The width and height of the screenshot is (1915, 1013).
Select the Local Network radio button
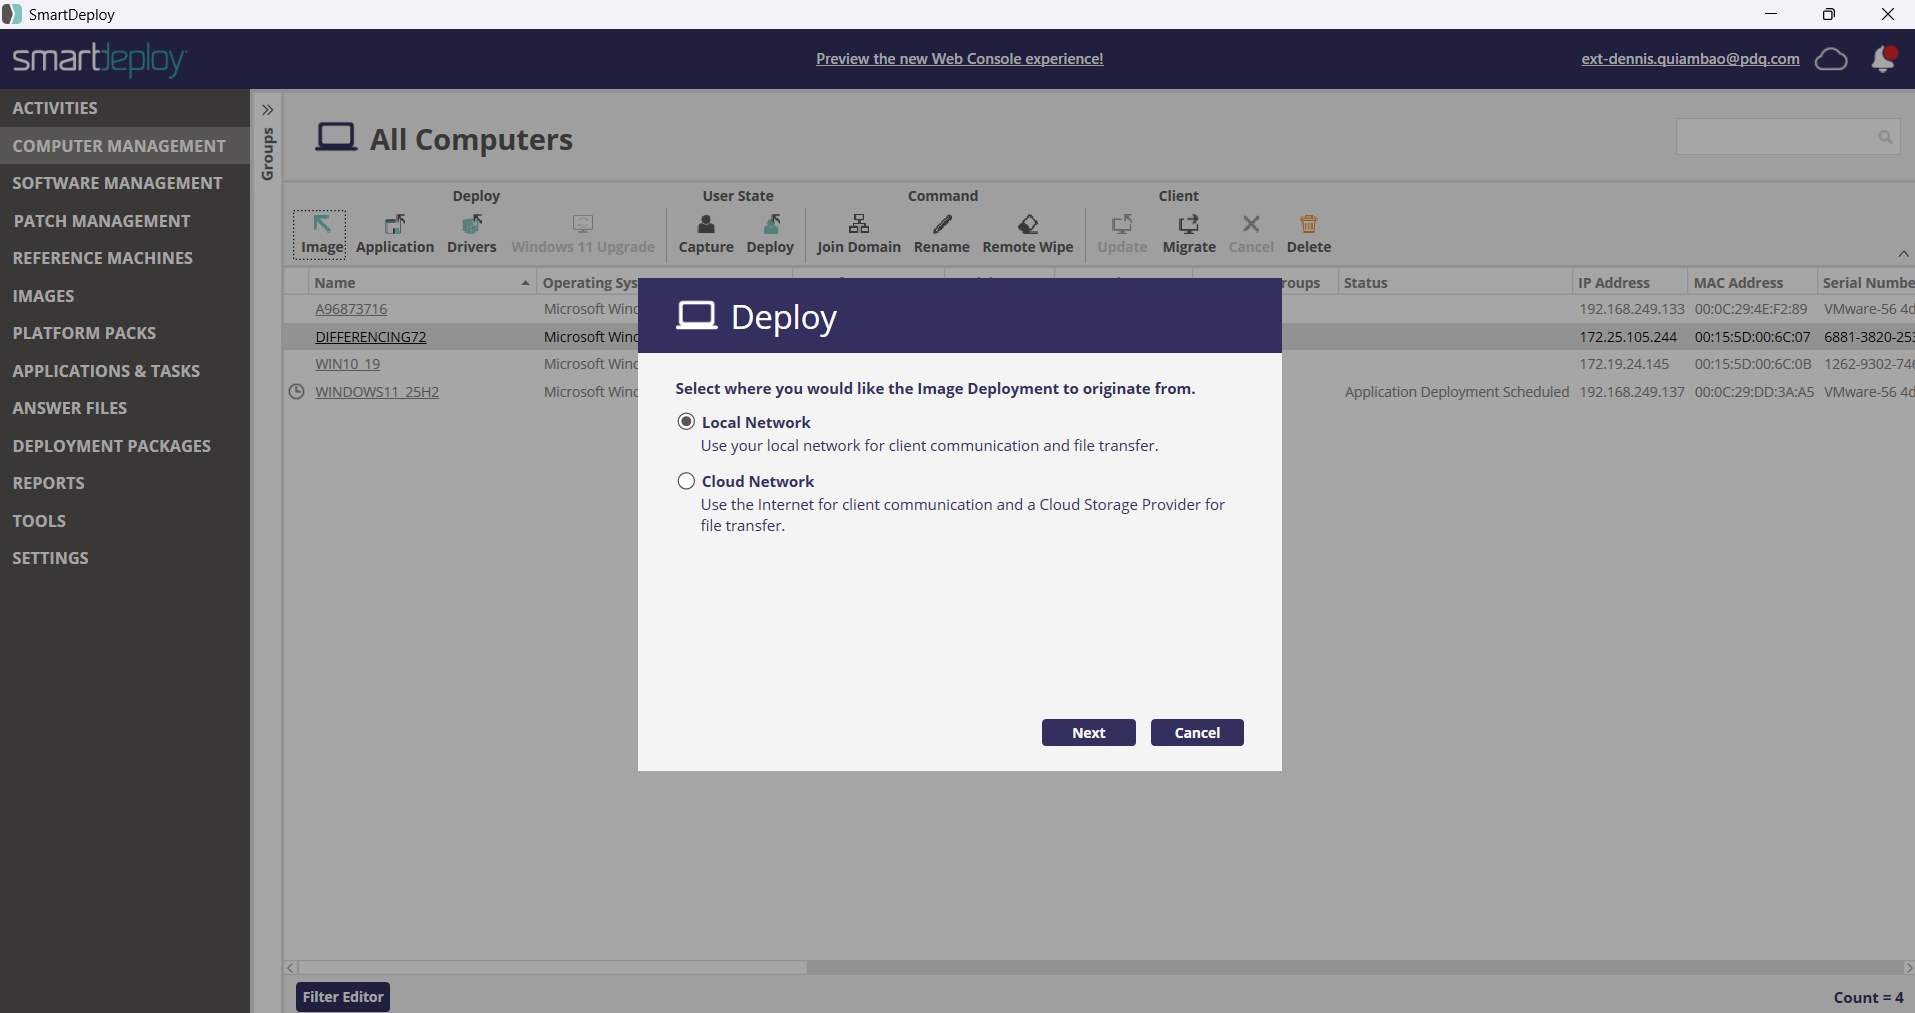686,422
